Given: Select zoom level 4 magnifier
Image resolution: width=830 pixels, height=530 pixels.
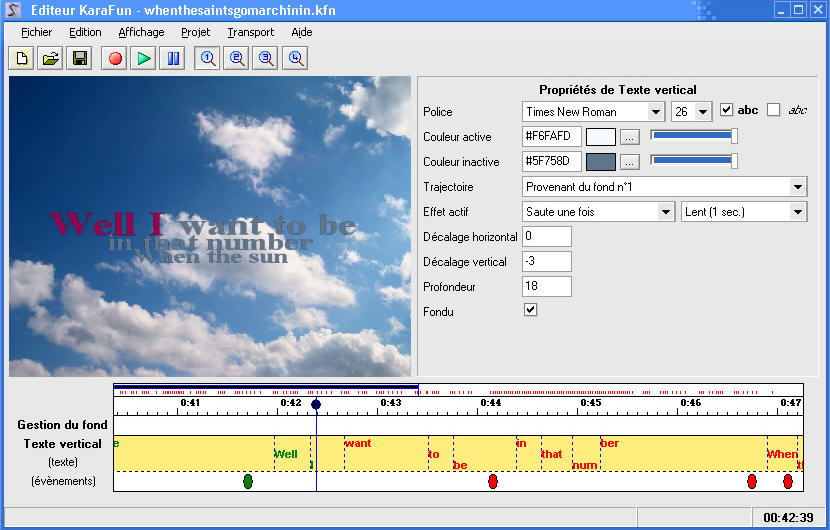Looking at the screenshot, I should 296,59.
